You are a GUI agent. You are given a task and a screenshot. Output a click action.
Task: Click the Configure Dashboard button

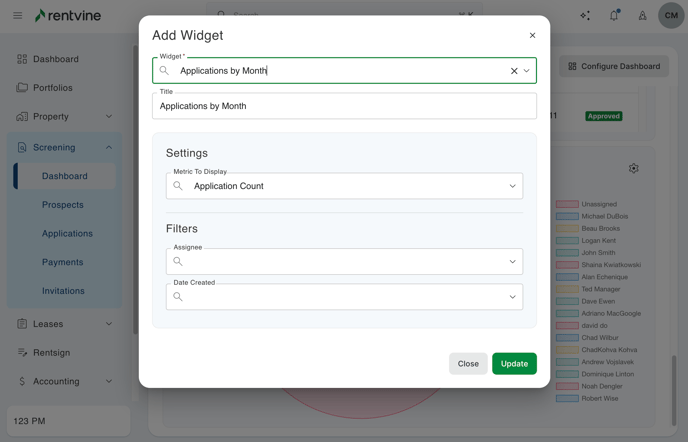(x=614, y=66)
